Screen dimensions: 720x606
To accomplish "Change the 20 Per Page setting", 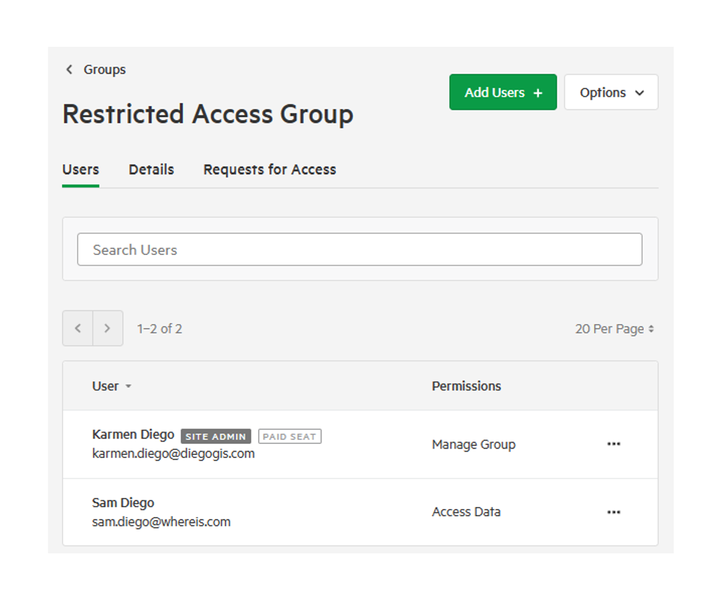I will pos(614,329).
